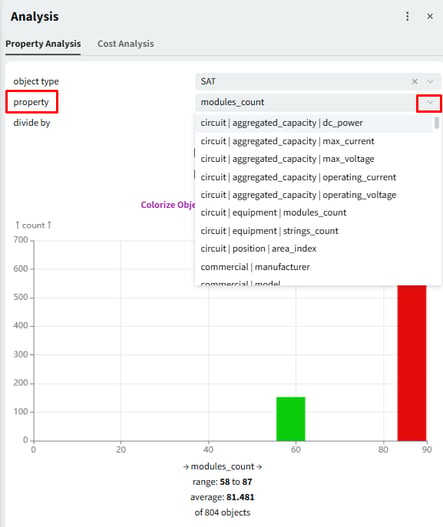
Task: Pick circuit aggregated_capacity operating_voltage option
Action: pos(313,195)
